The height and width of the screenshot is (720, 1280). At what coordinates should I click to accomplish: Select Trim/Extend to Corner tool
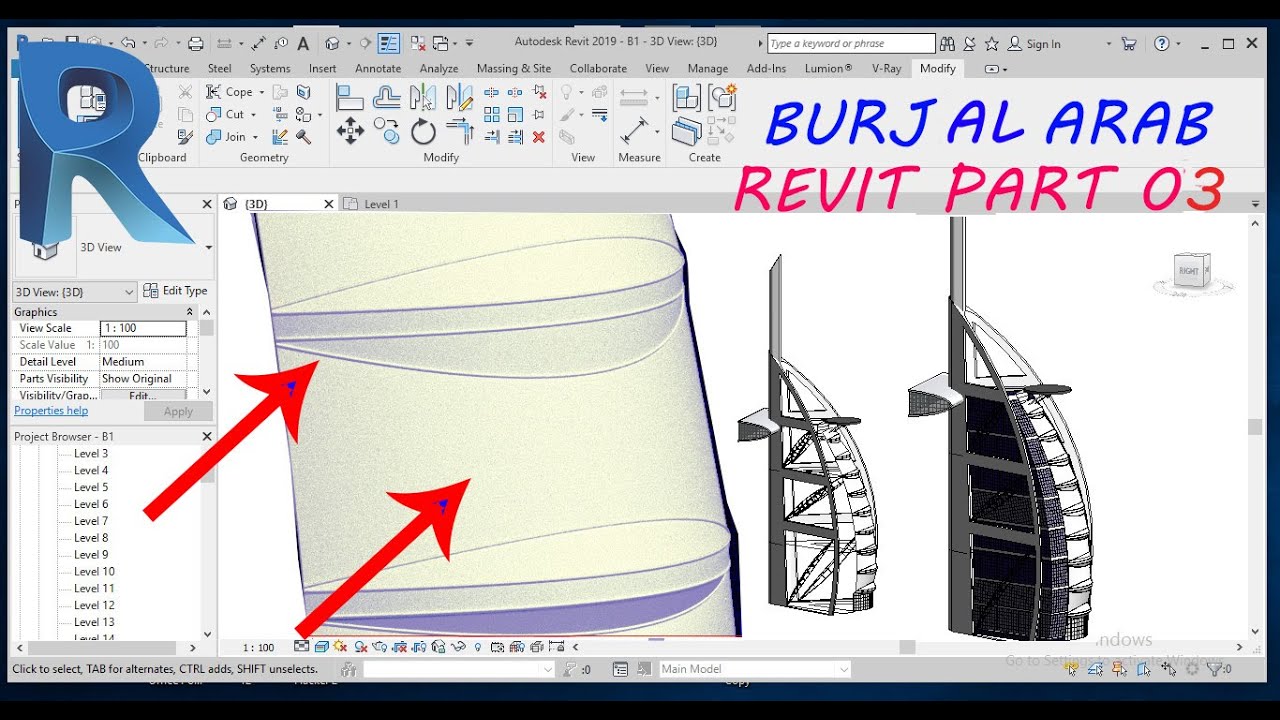click(460, 130)
